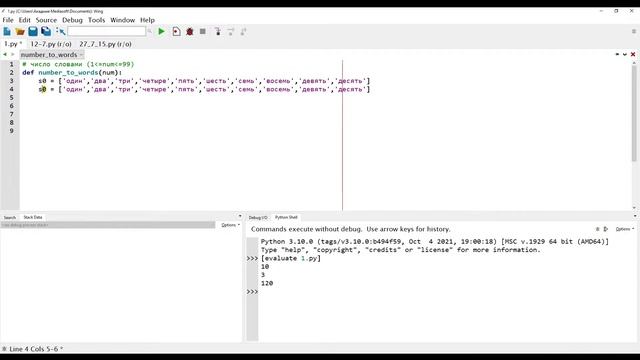Click the Python 3.10.0 version line in the shell
Screen dimensions: 640x360
[435, 242]
